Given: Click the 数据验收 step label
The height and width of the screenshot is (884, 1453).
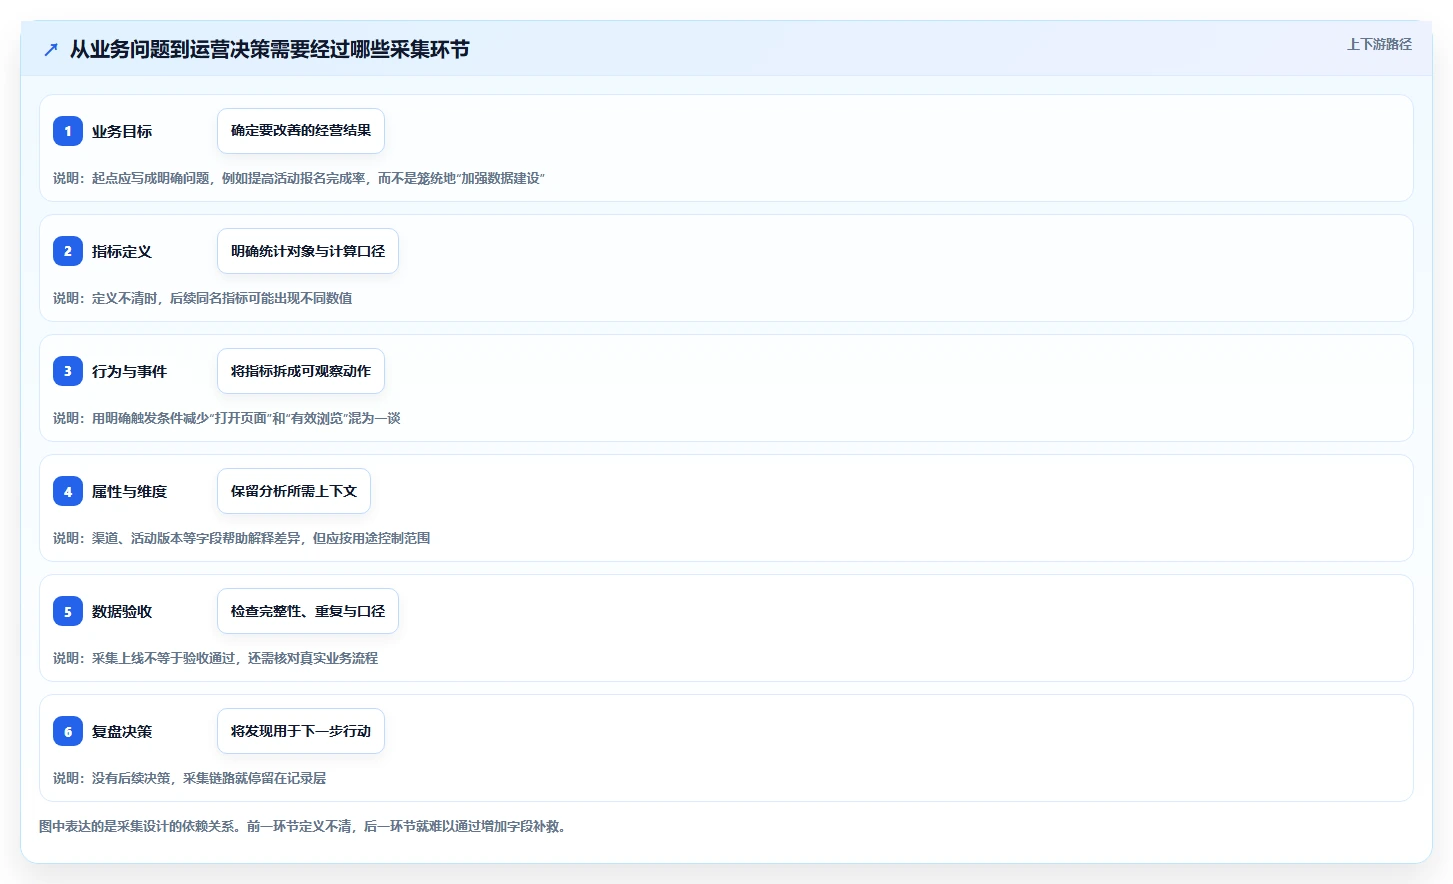Looking at the screenshot, I should [122, 611].
